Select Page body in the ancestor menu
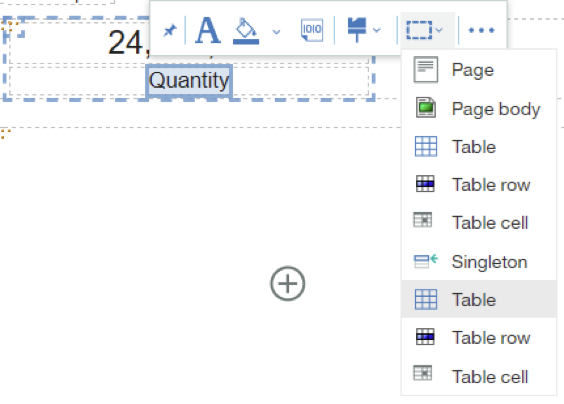 (x=479, y=108)
